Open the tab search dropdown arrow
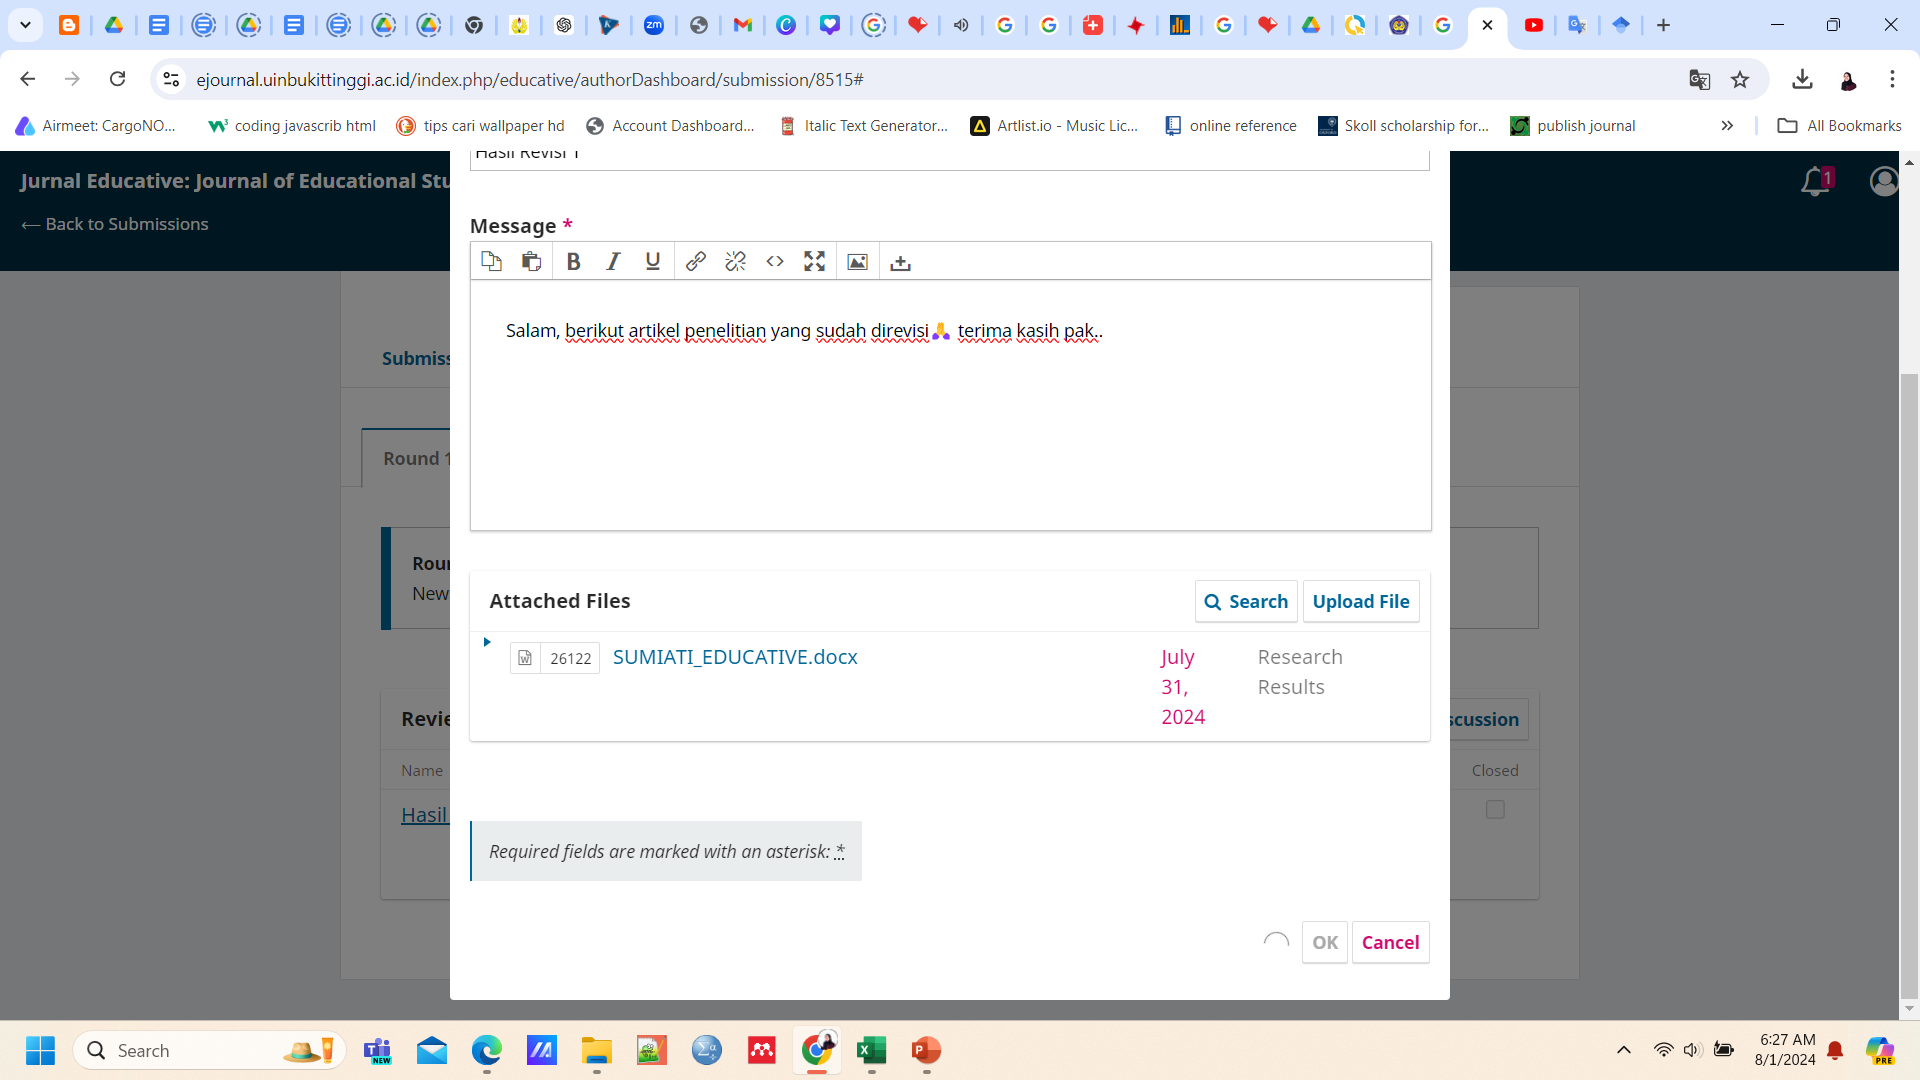Screen dimensions: 1920x1080 click(x=25, y=25)
